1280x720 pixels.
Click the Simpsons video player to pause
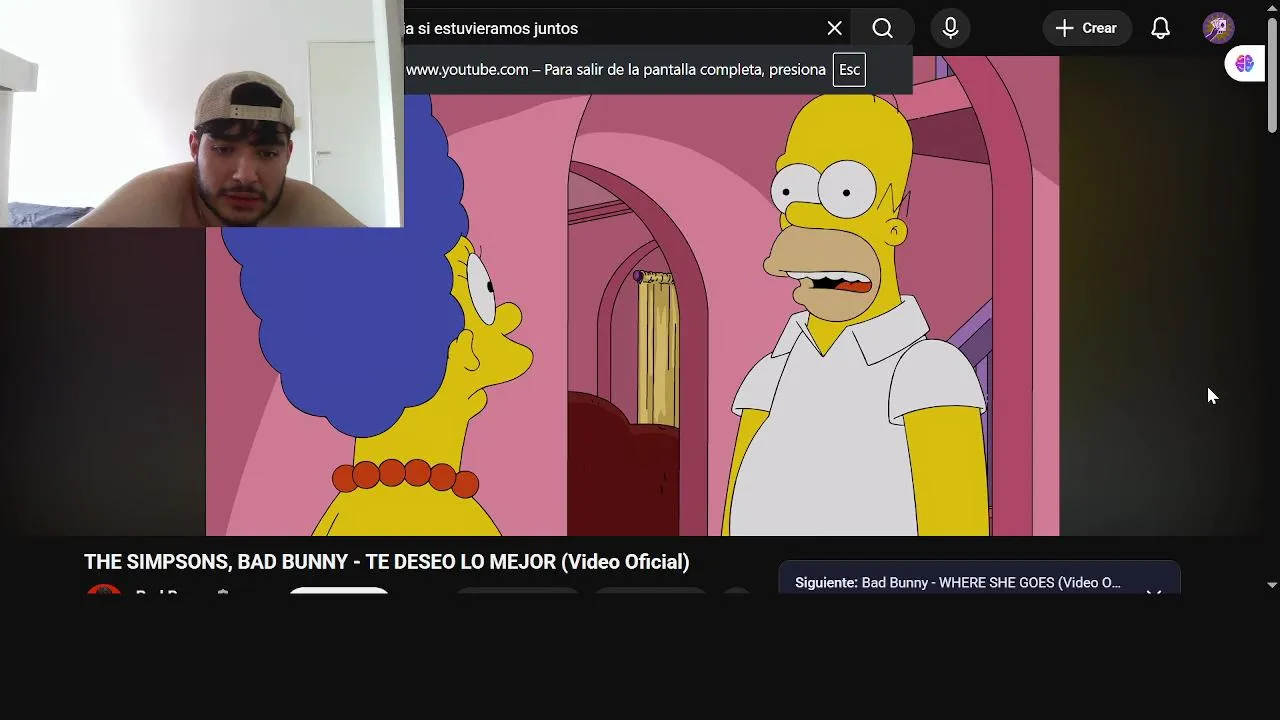point(632,296)
